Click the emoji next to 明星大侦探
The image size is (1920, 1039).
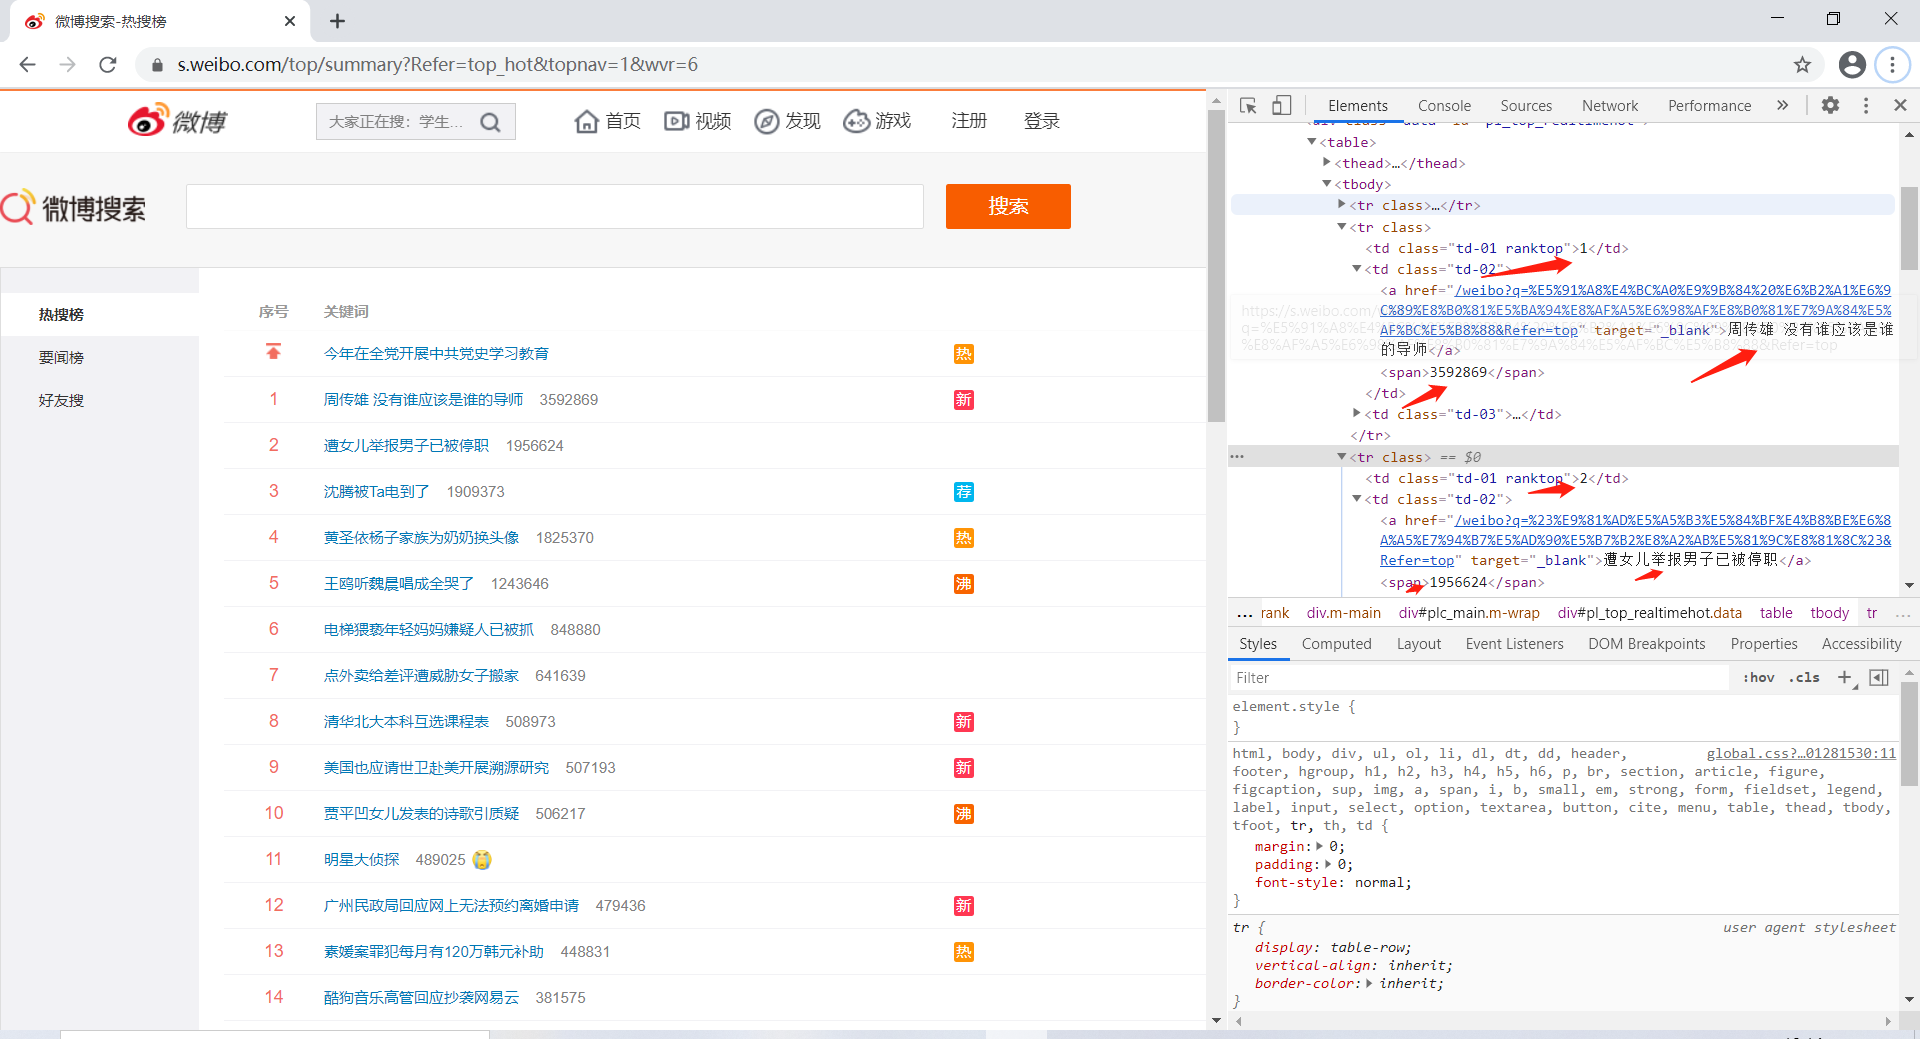(482, 860)
